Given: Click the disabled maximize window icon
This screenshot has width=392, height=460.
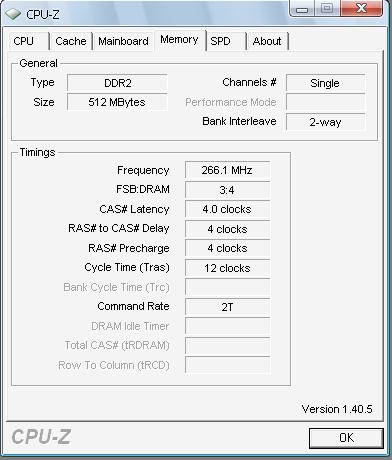Looking at the screenshot, I should point(327,8).
